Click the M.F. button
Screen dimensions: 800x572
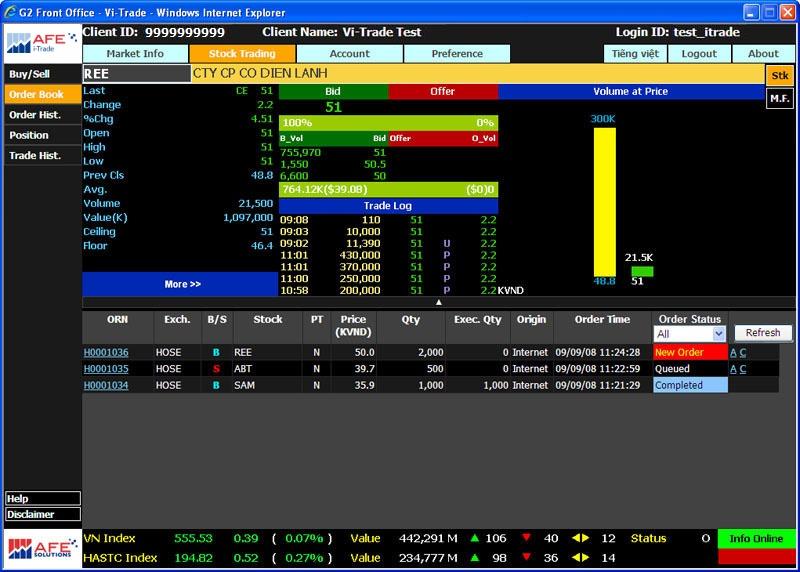(x=780, y=98)
